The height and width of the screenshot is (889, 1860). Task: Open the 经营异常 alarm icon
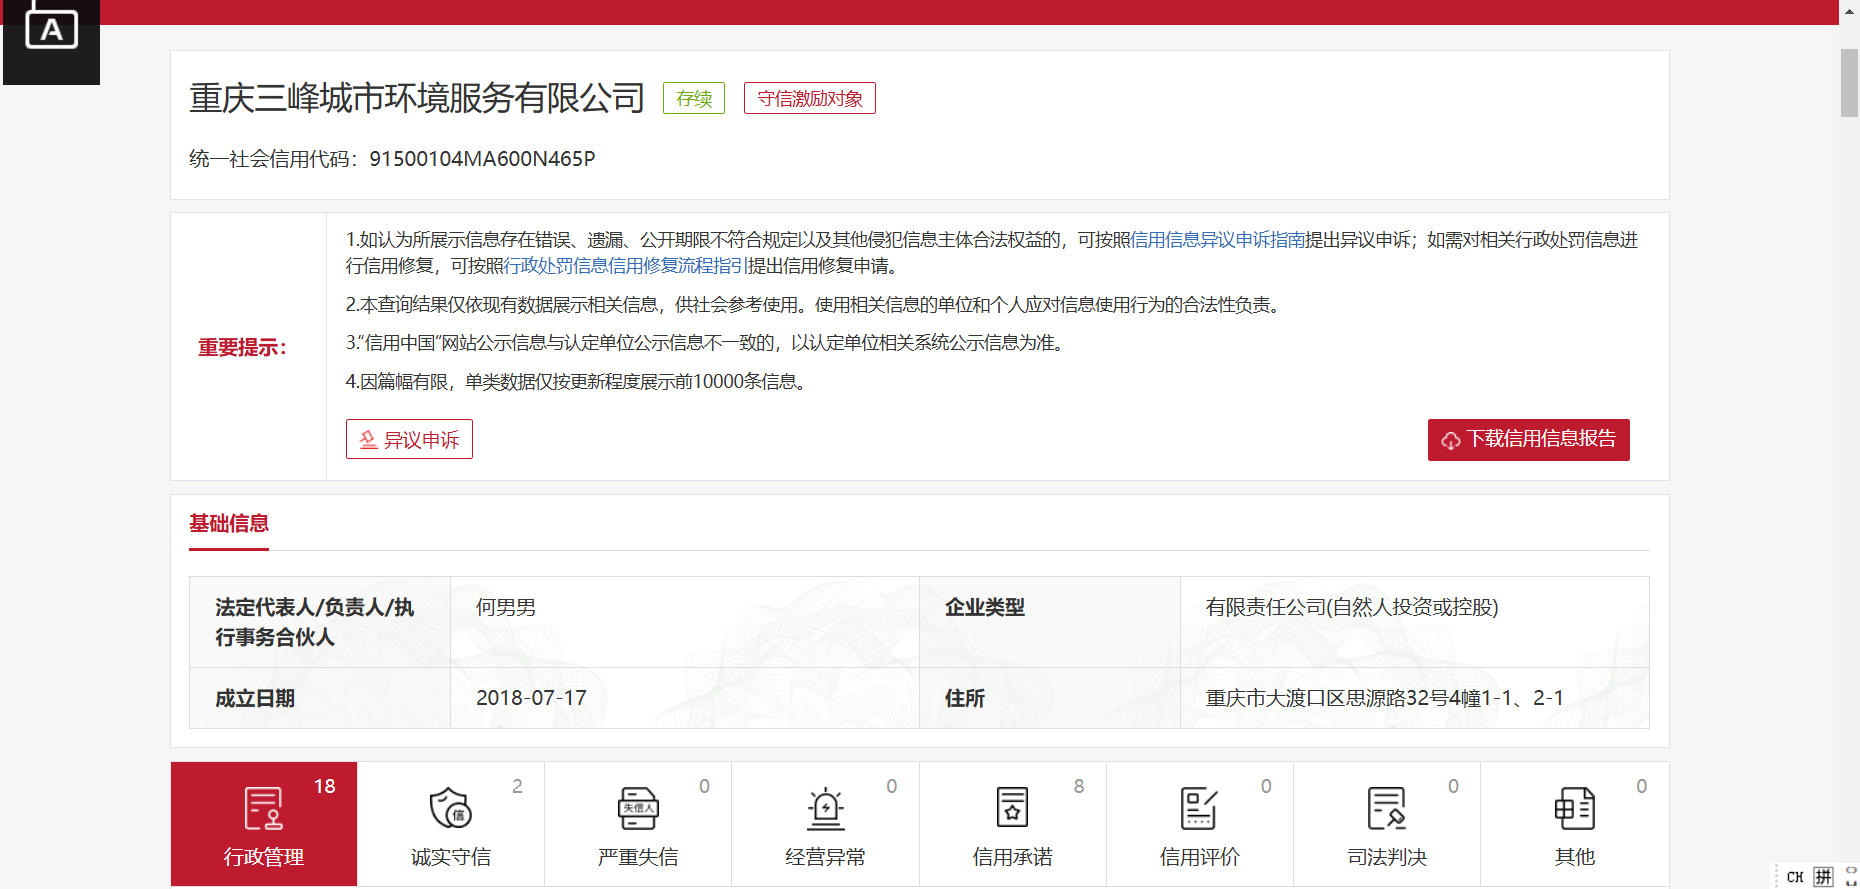tap(825, 809)
